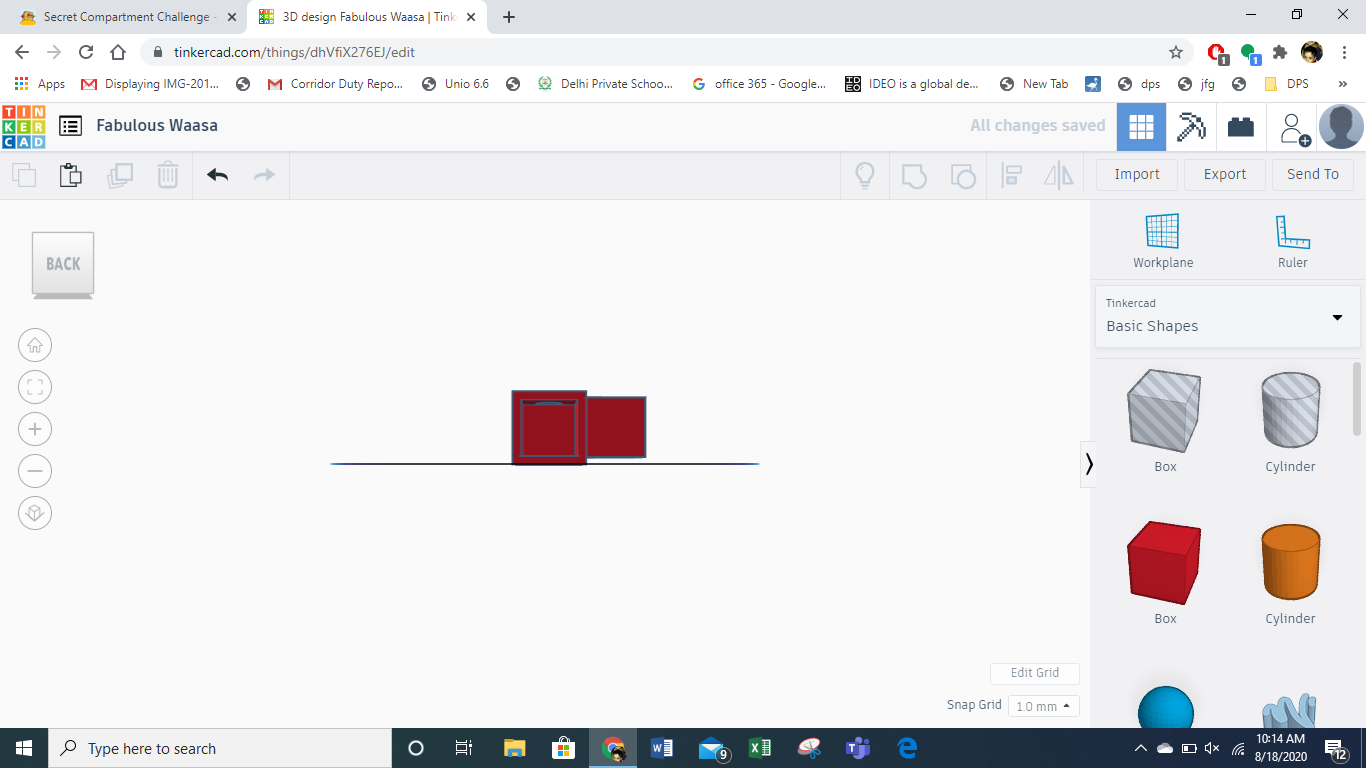Open the Corridor Duty Repo bookmark
Screen dimensions: 1366x768
pyautogui.click(x=336, y=84)
